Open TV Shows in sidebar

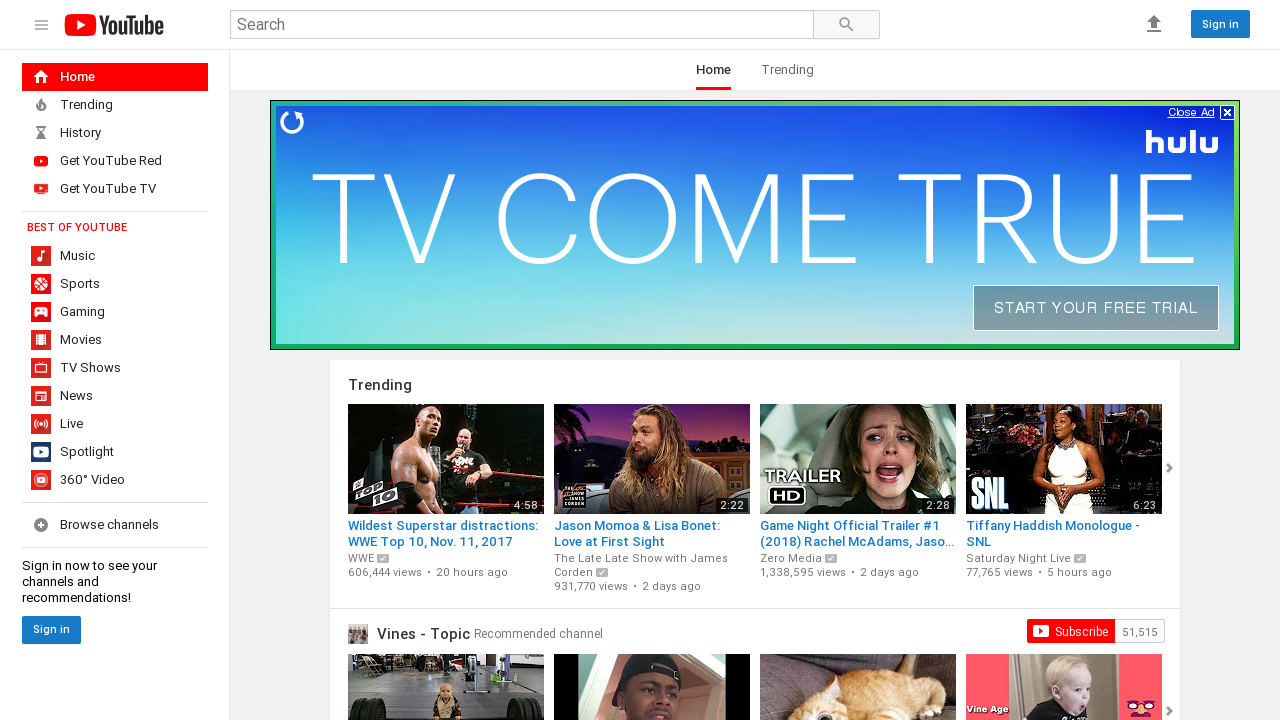pyautogui.click(x=115, y=368)
